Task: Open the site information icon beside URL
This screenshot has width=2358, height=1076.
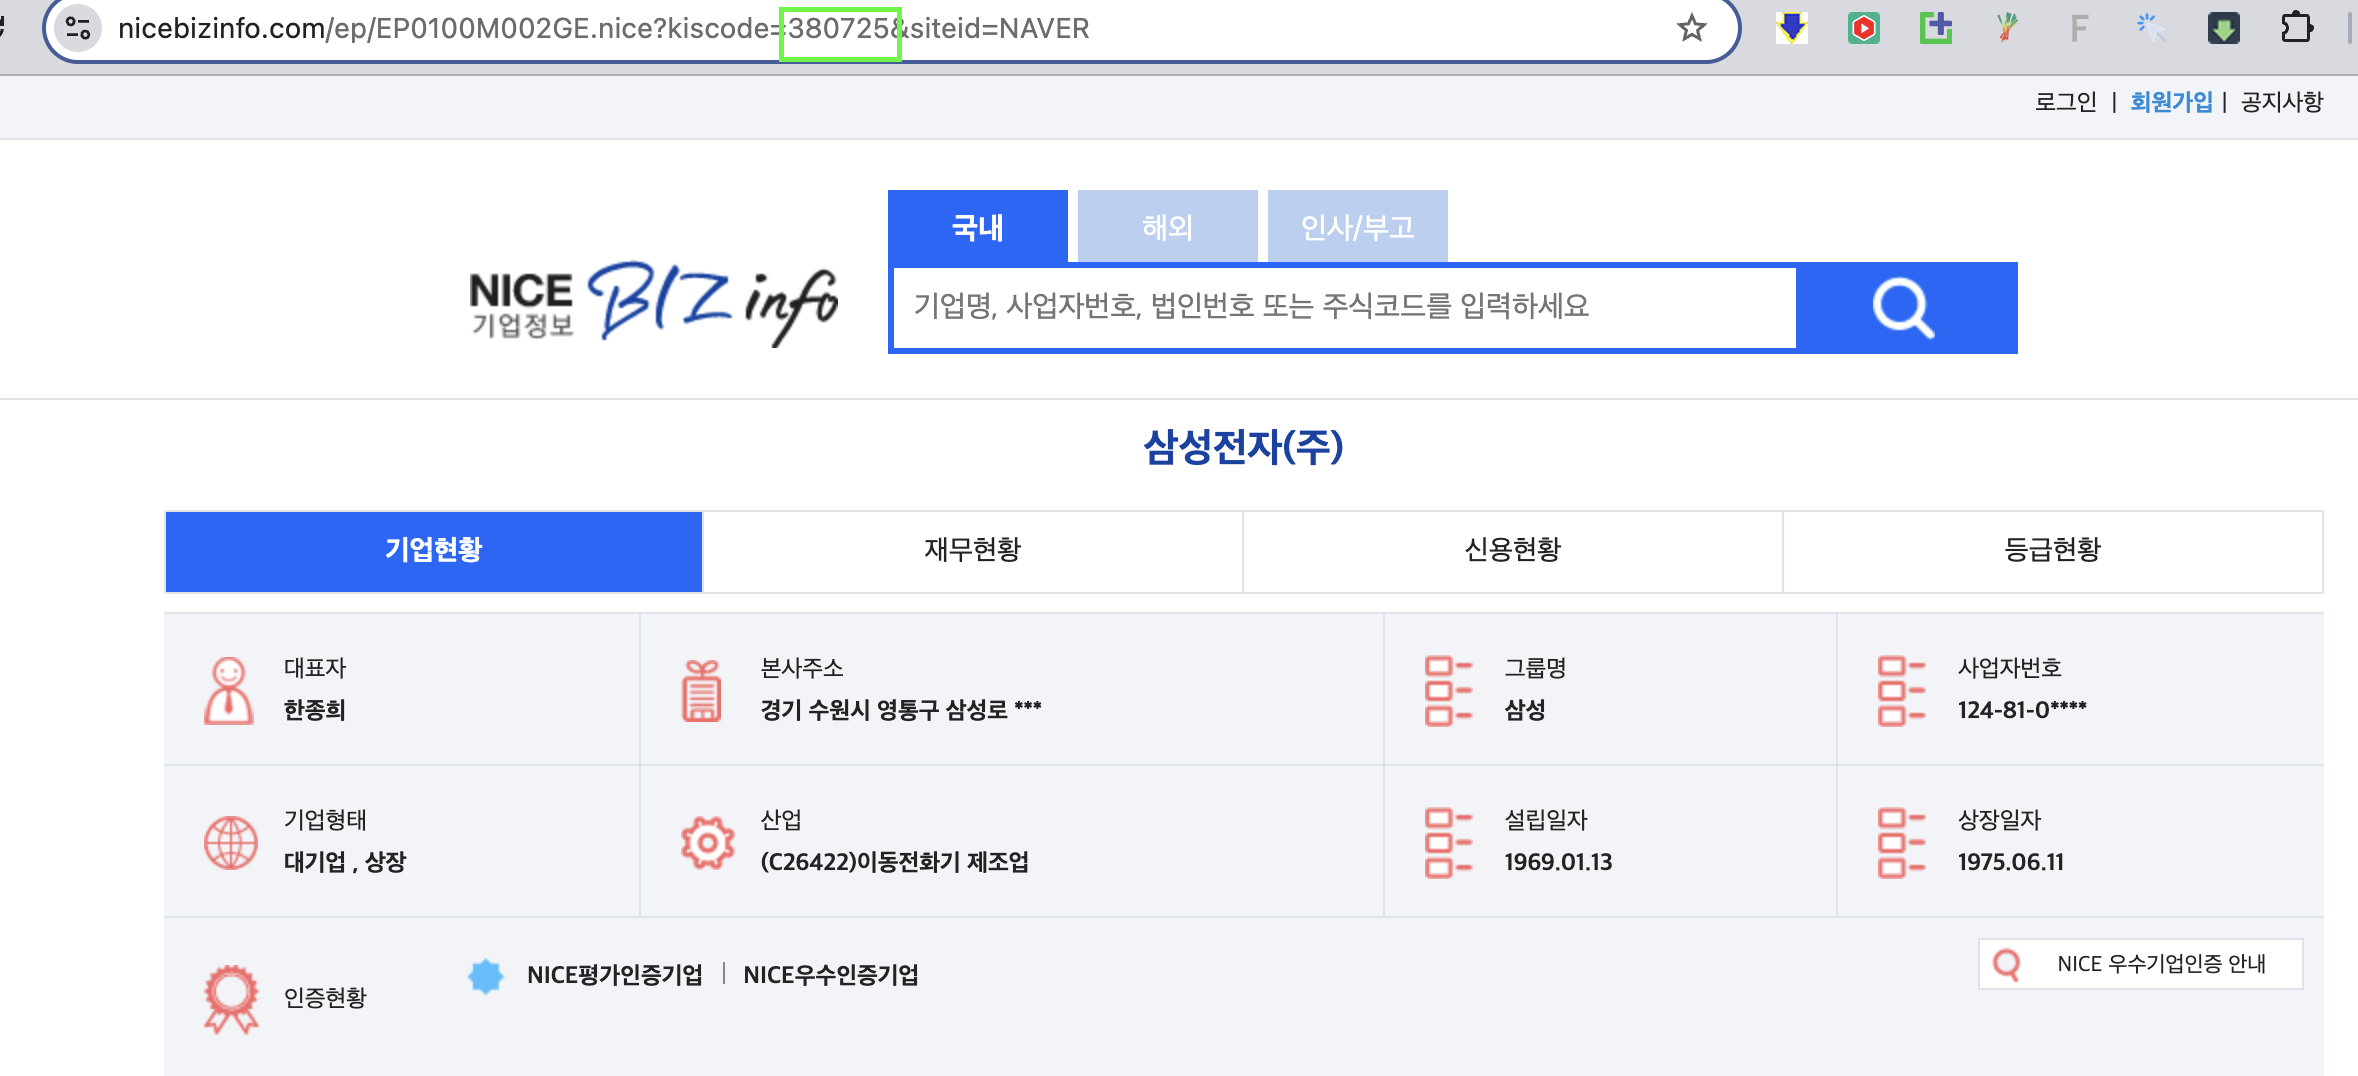Action: [78, 28]
